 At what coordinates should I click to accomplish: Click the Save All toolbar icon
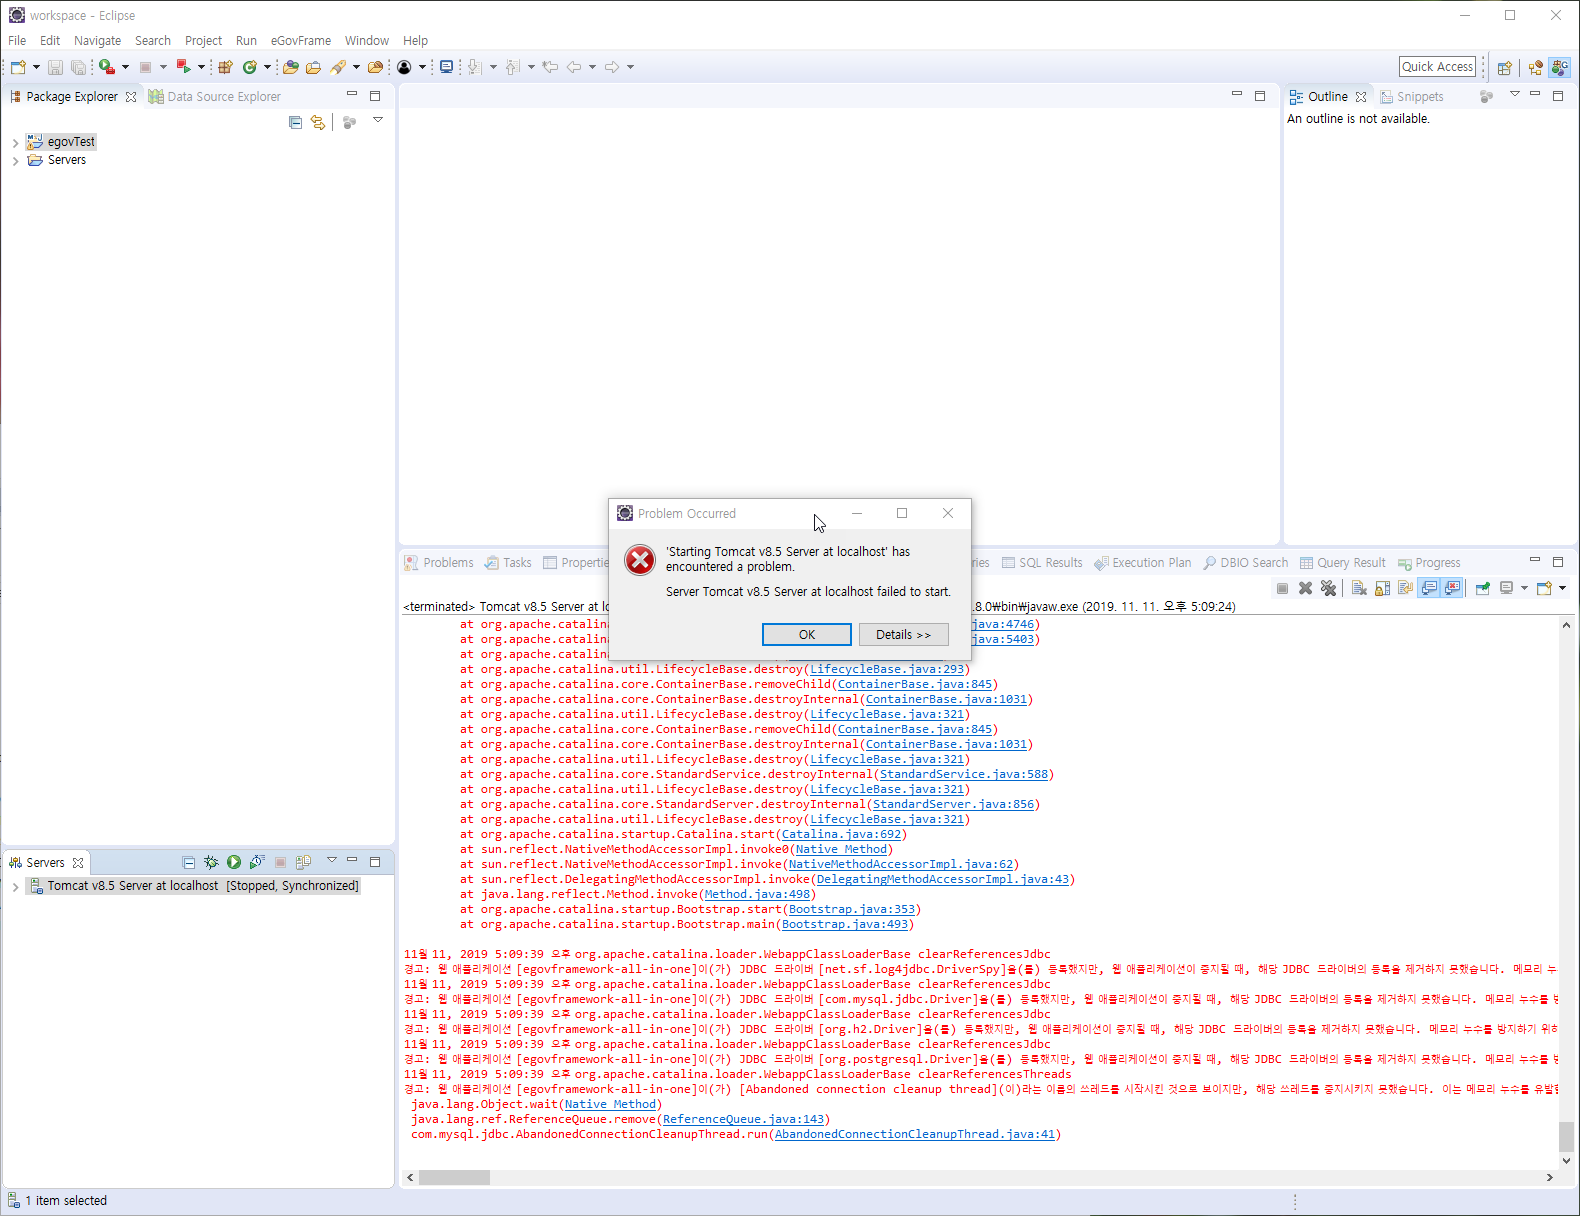click(x=78, y=67)
